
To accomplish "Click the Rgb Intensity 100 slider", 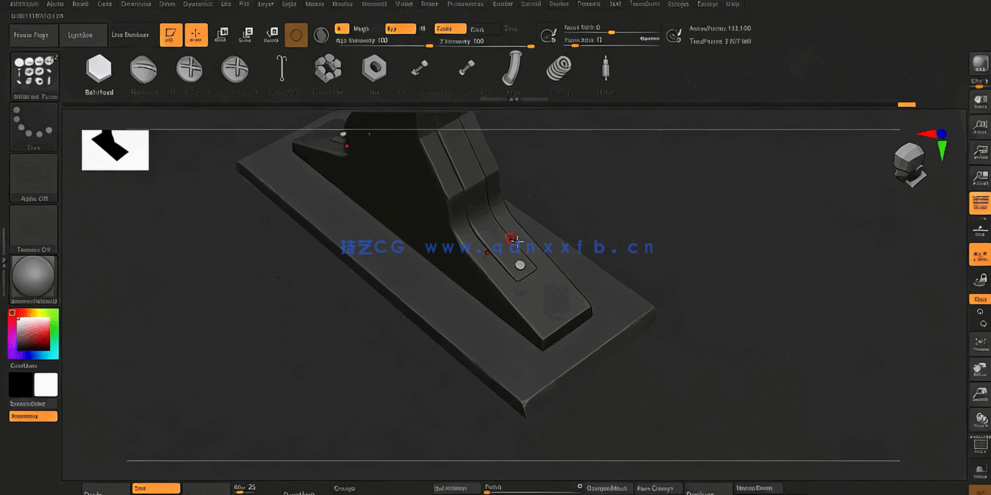I will tap(384, 42).
